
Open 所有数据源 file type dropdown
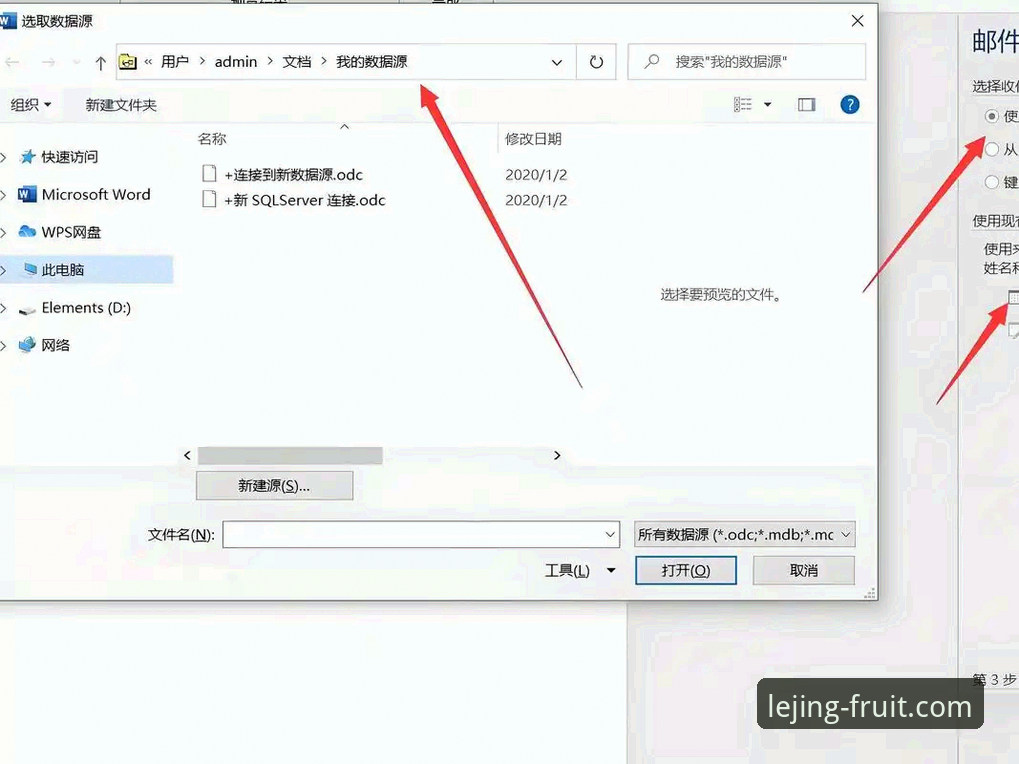[x=745, y=534]
